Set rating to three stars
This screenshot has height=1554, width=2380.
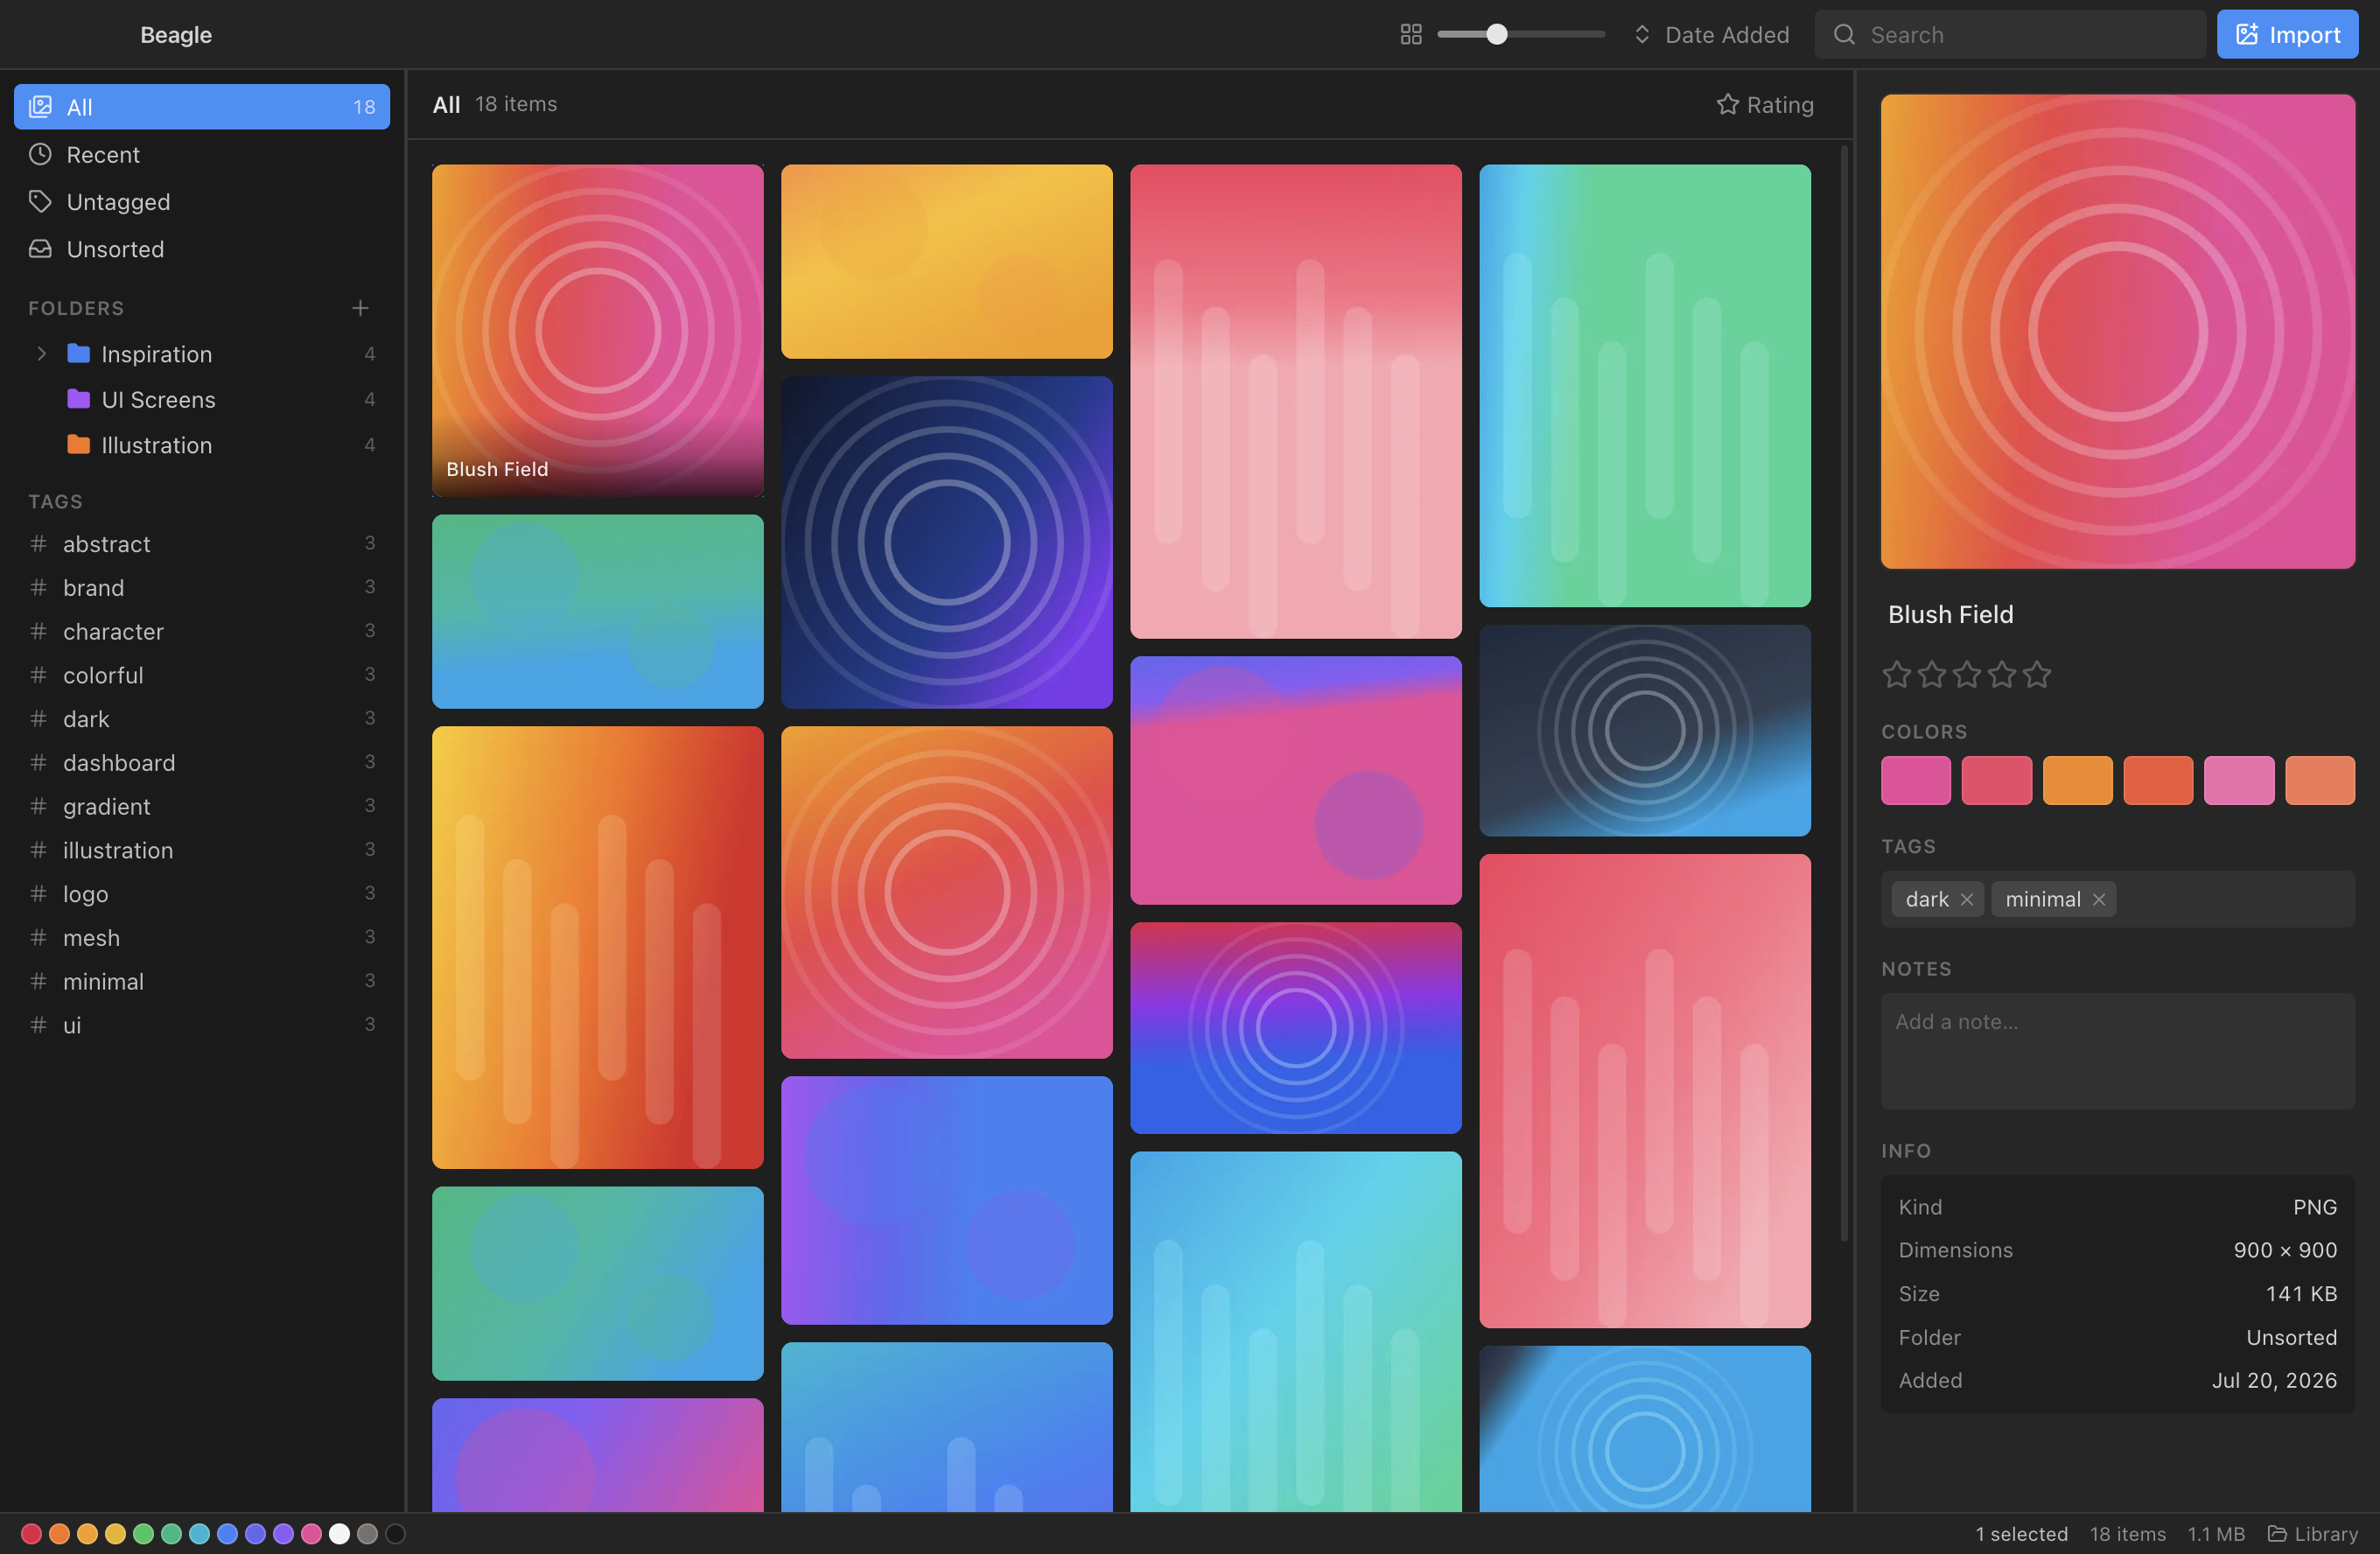coord(1966,675)
